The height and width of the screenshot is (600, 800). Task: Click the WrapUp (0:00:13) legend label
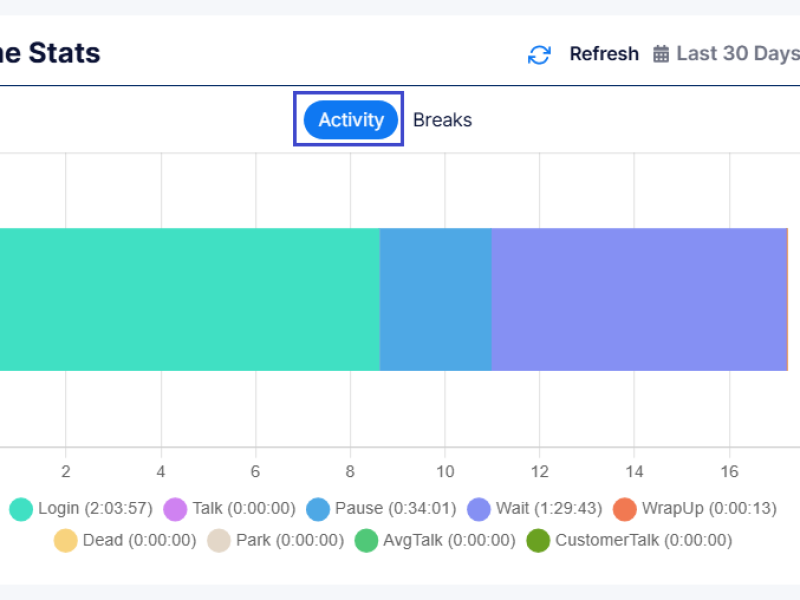pyautogui.click(x=709, y=509)
